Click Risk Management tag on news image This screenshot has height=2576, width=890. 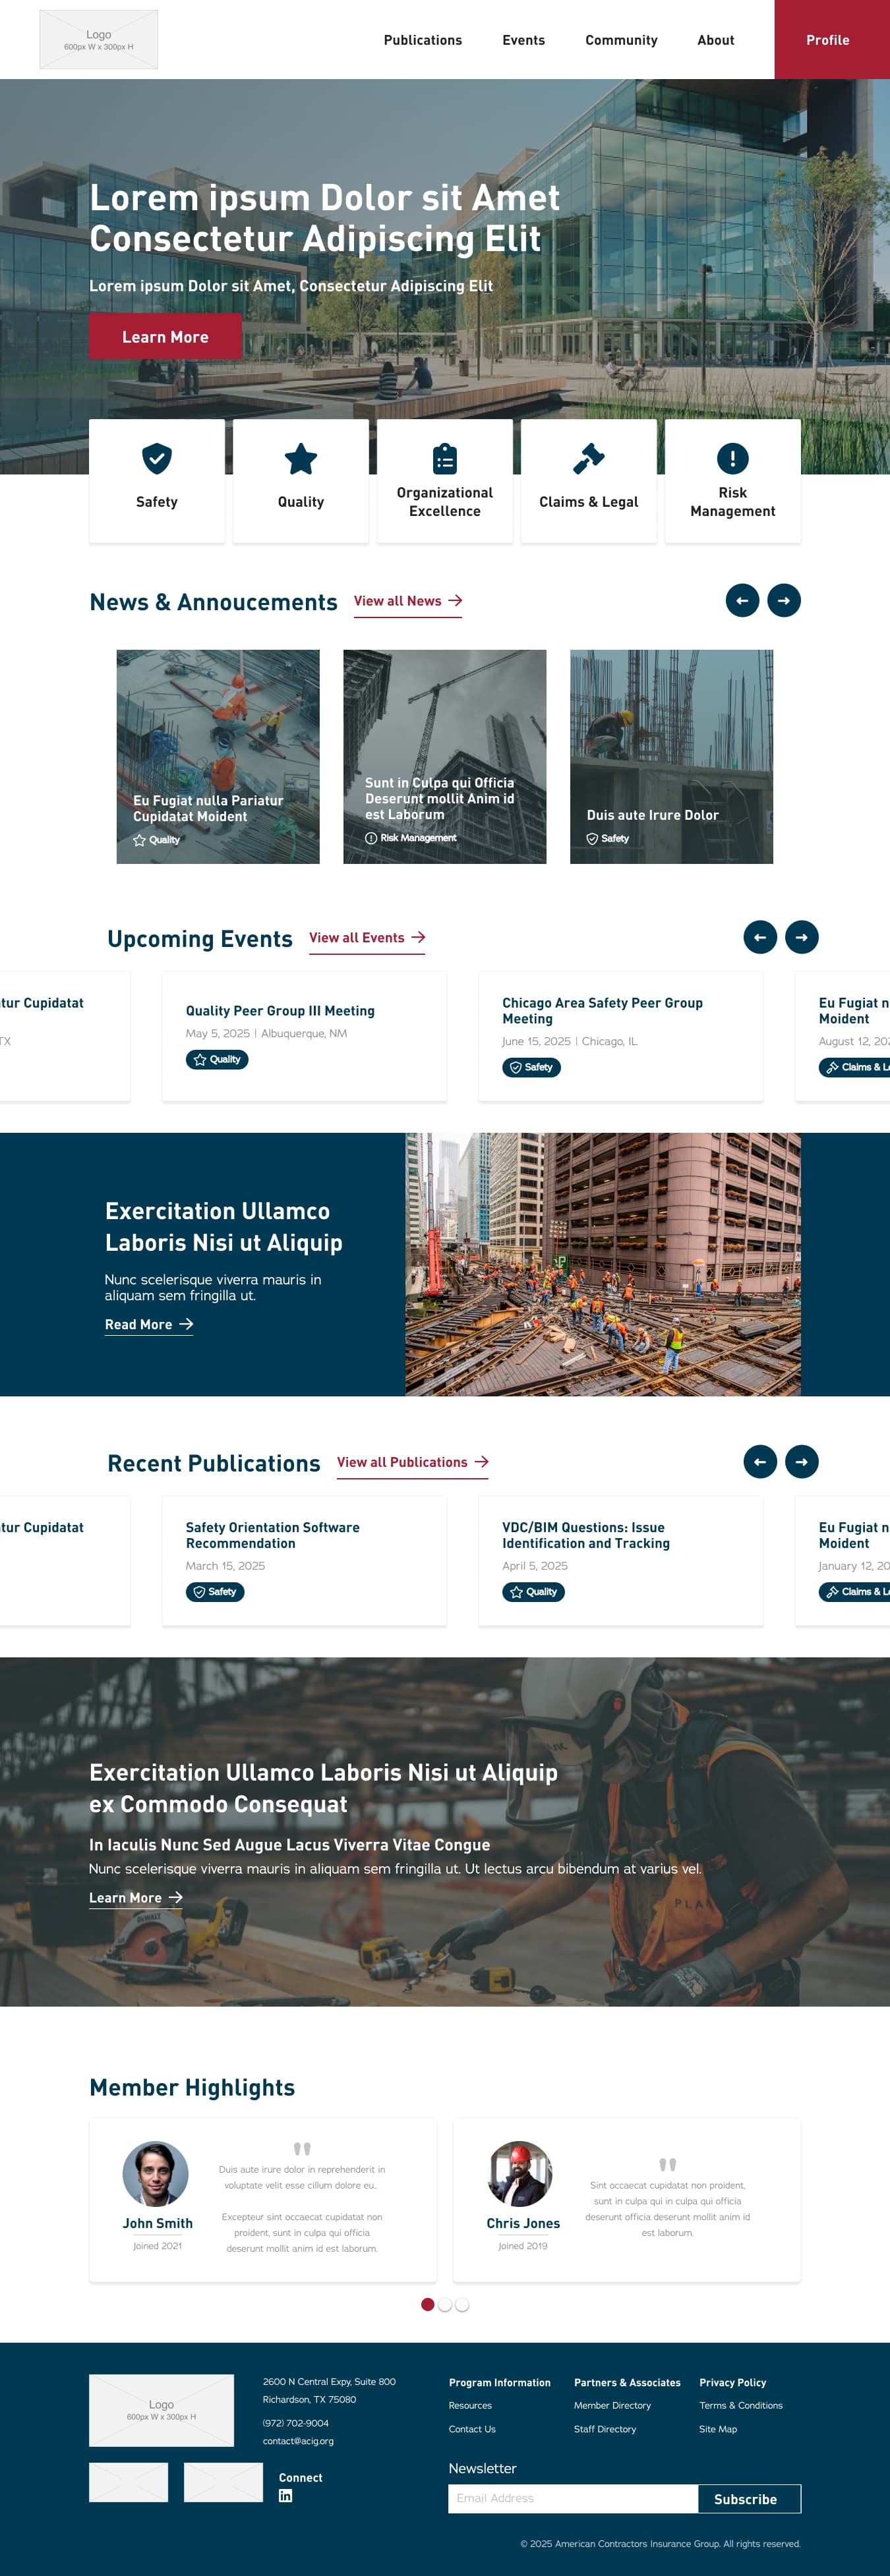click(411, 838)
